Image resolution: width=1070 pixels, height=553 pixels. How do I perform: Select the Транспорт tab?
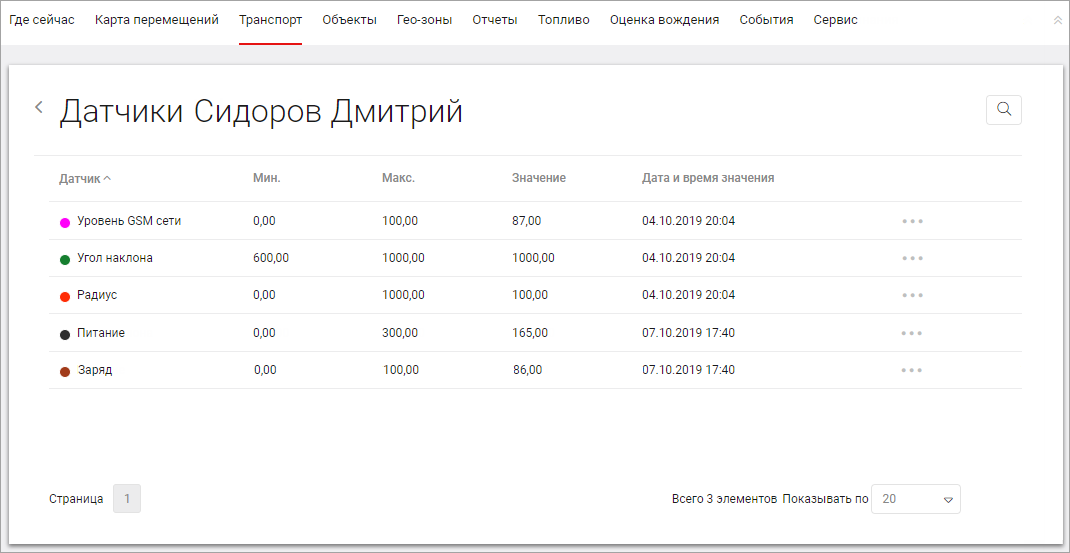[x=270, y=20]
